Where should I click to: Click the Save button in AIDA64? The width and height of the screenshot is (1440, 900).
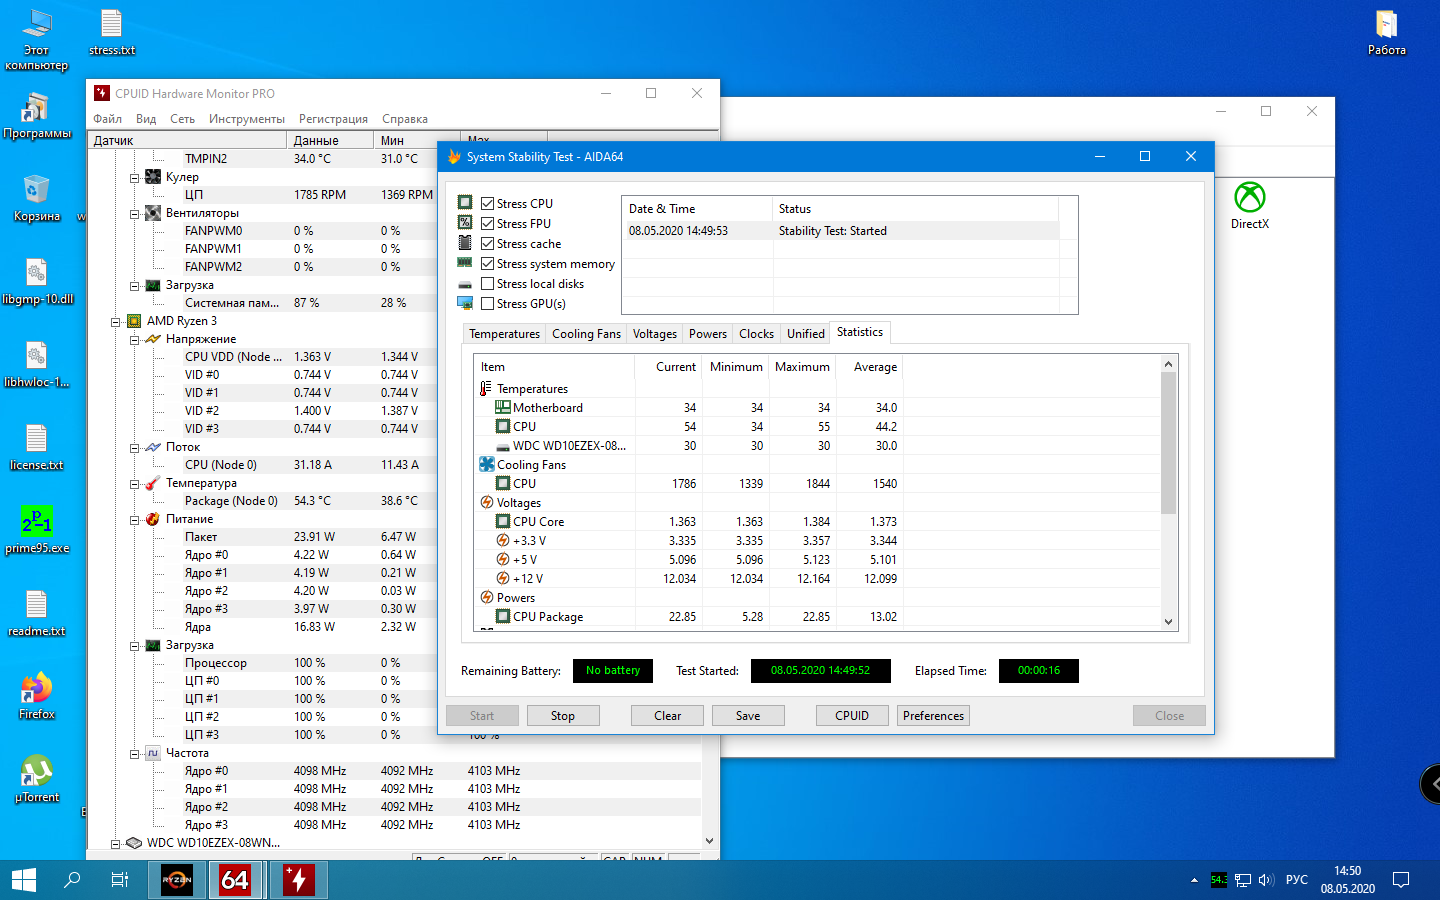(x=748, y=716)
